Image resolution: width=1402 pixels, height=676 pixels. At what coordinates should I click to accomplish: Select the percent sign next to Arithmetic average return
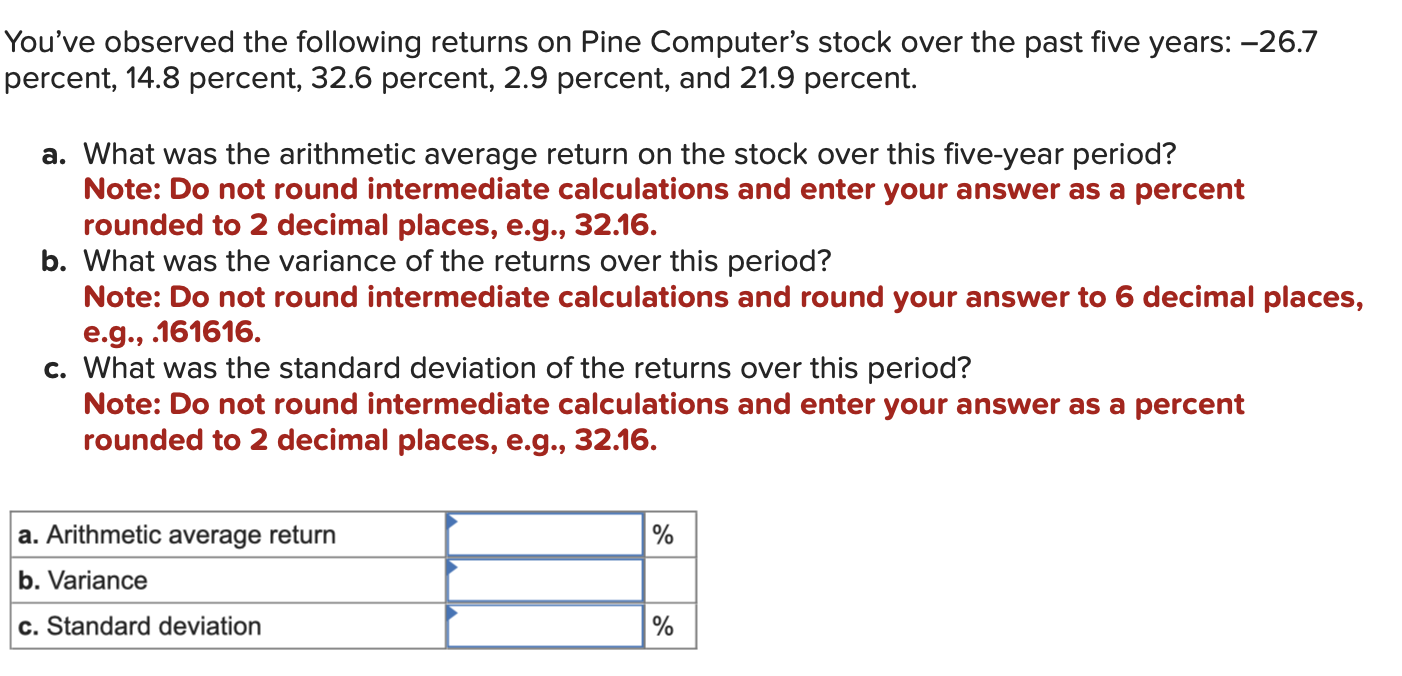tap(664, 536)
